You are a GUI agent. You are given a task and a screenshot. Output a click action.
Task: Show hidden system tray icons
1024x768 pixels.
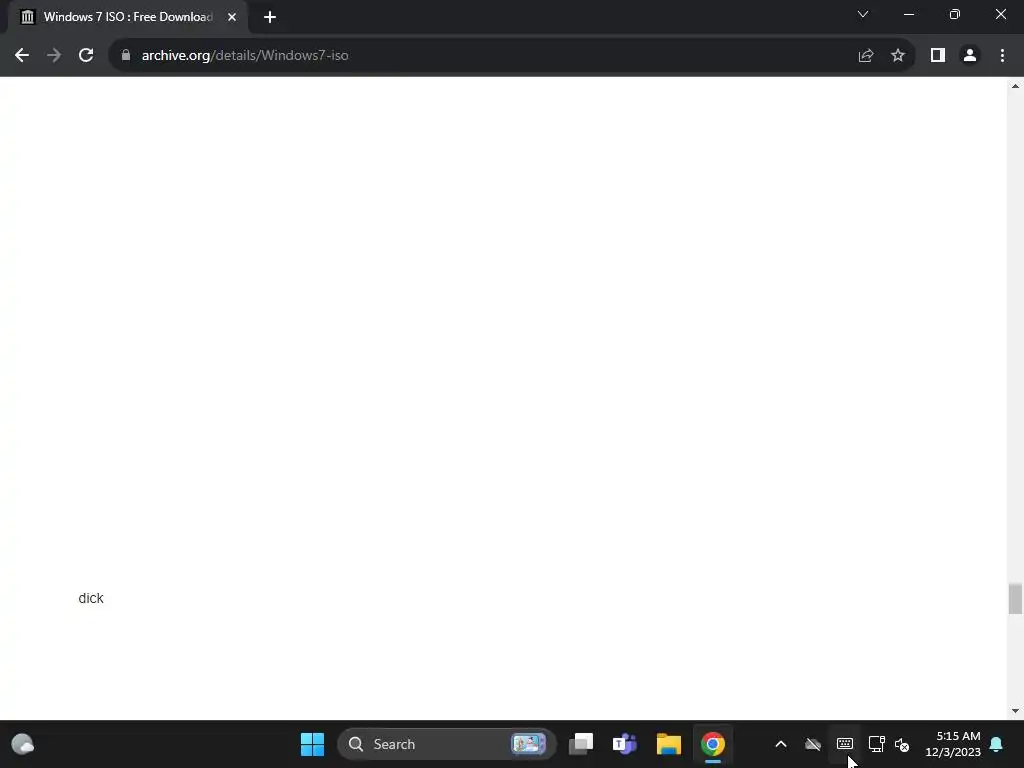[x=780, y=744]
